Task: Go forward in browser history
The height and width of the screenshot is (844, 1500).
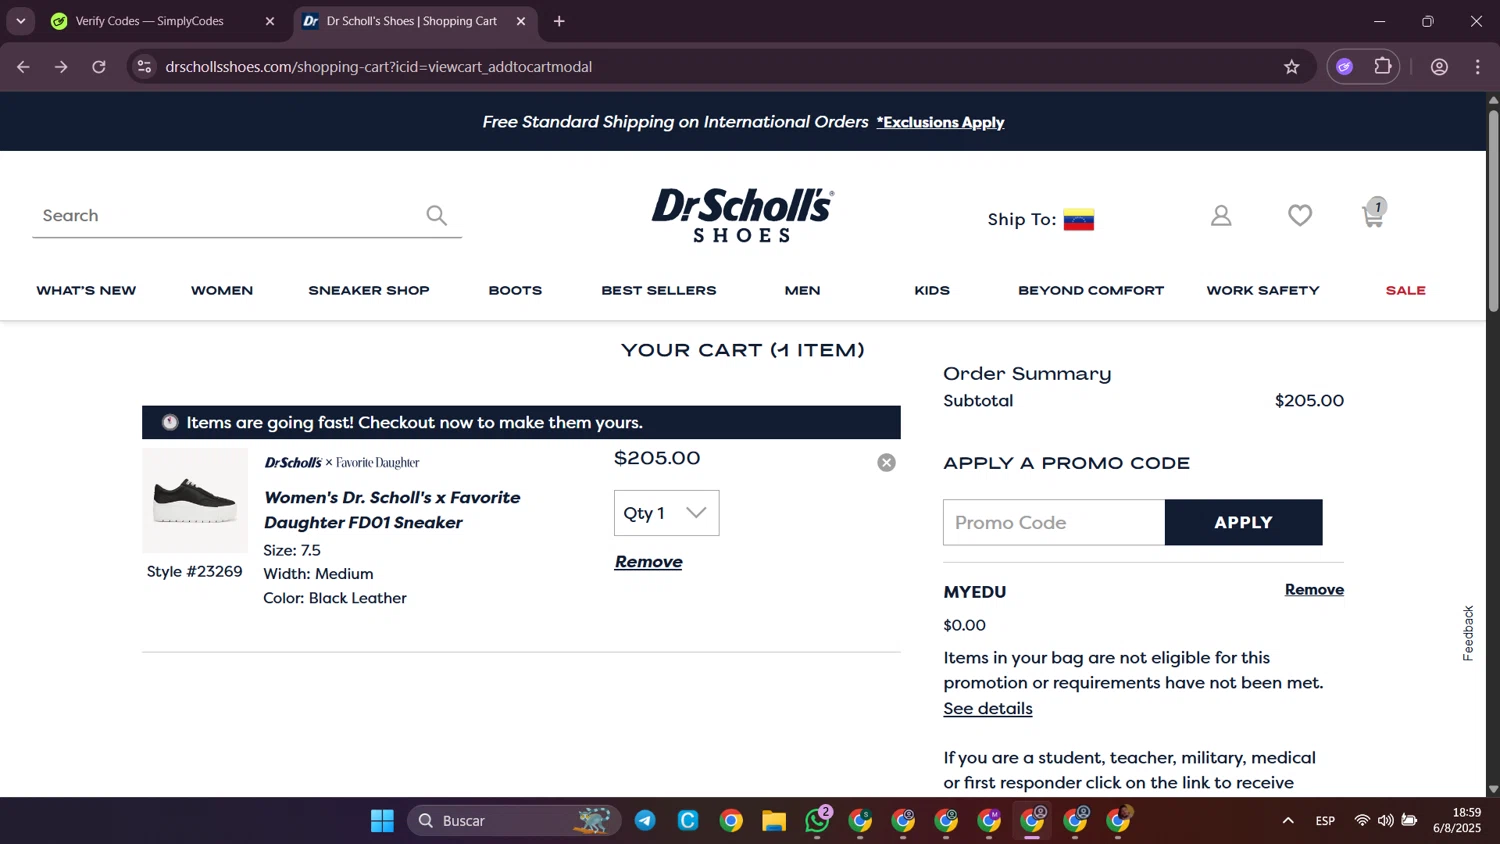Action: coord(61,67)
